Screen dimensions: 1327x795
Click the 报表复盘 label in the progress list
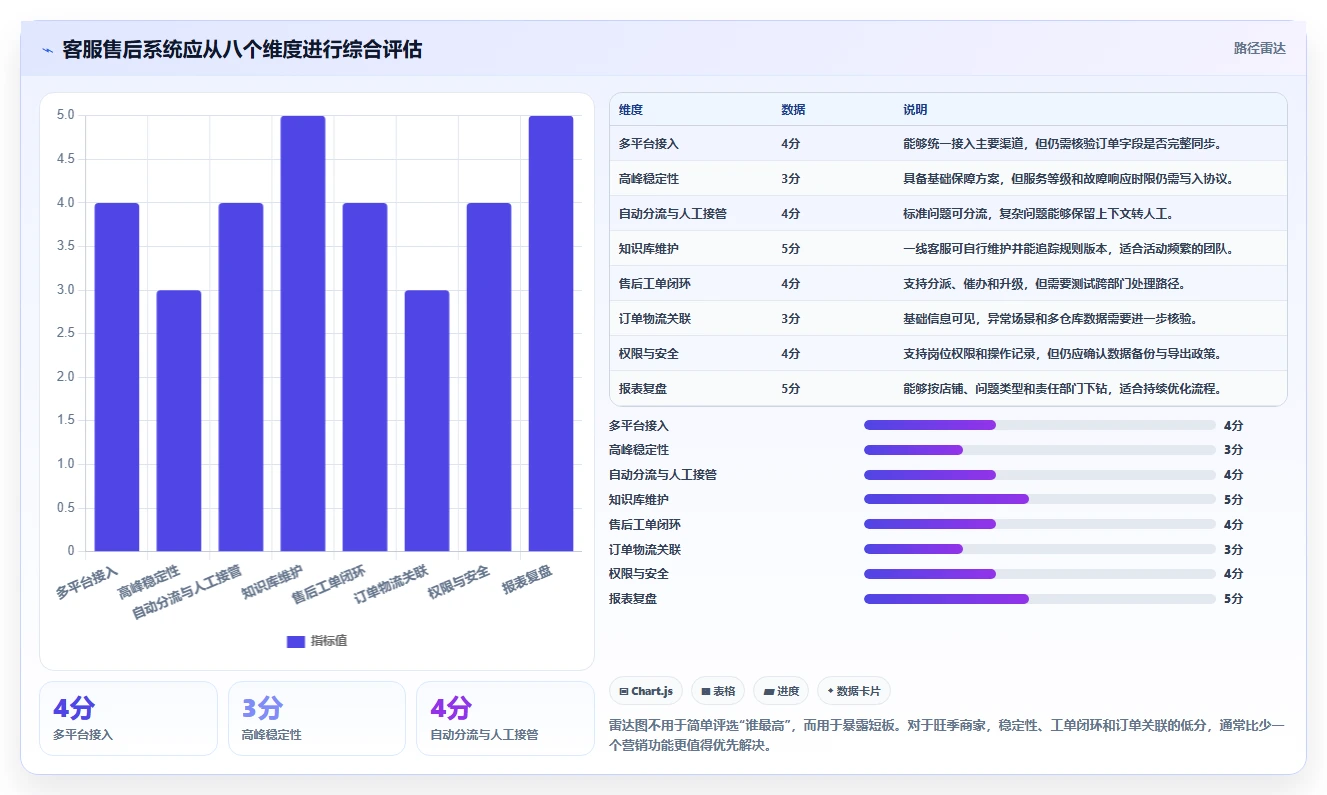(633, 599)
